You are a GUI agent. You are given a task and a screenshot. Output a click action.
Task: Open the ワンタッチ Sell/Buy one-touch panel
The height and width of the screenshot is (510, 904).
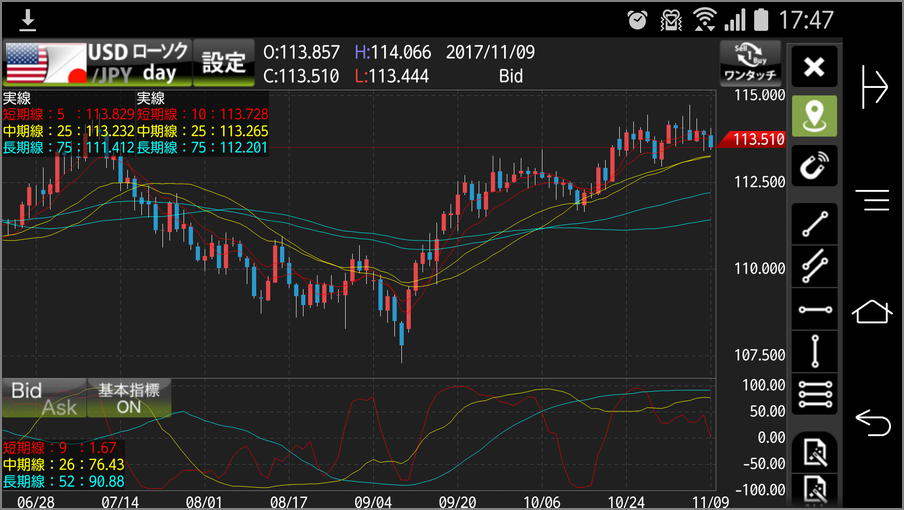tap(750, 63)
